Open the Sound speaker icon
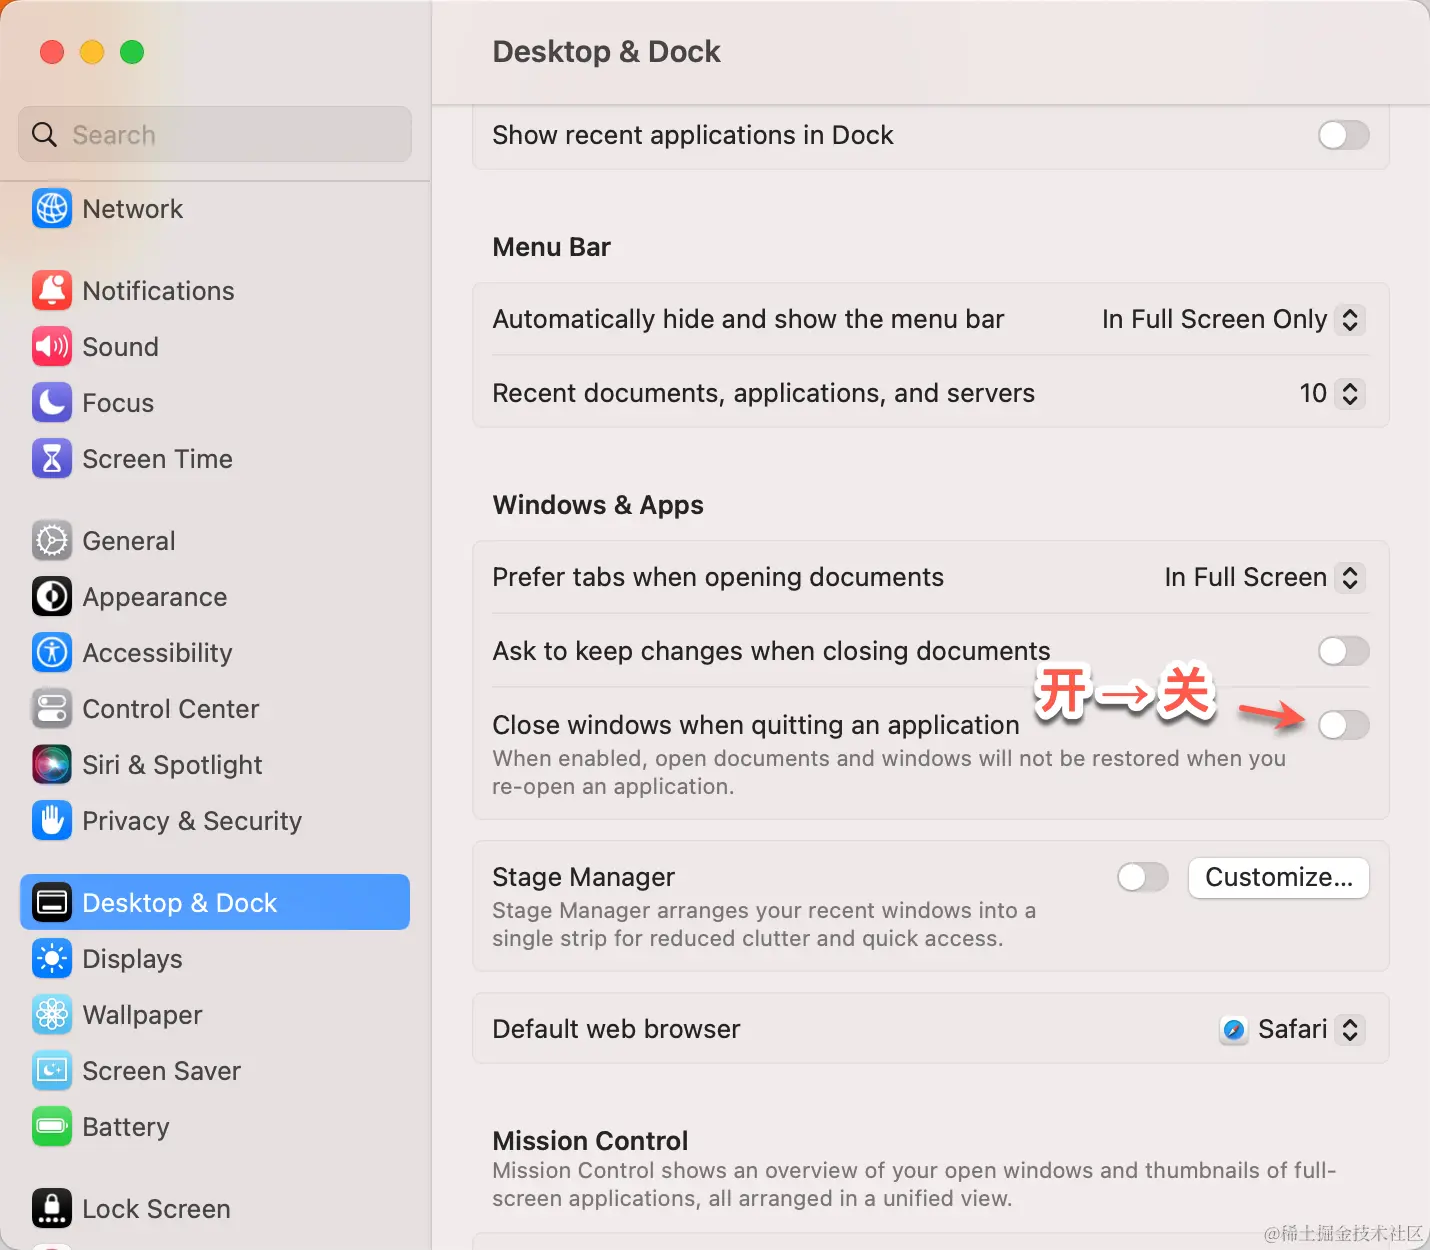Image resolution: width=1430 pixels, height=1250 pixels. [52, 347]
